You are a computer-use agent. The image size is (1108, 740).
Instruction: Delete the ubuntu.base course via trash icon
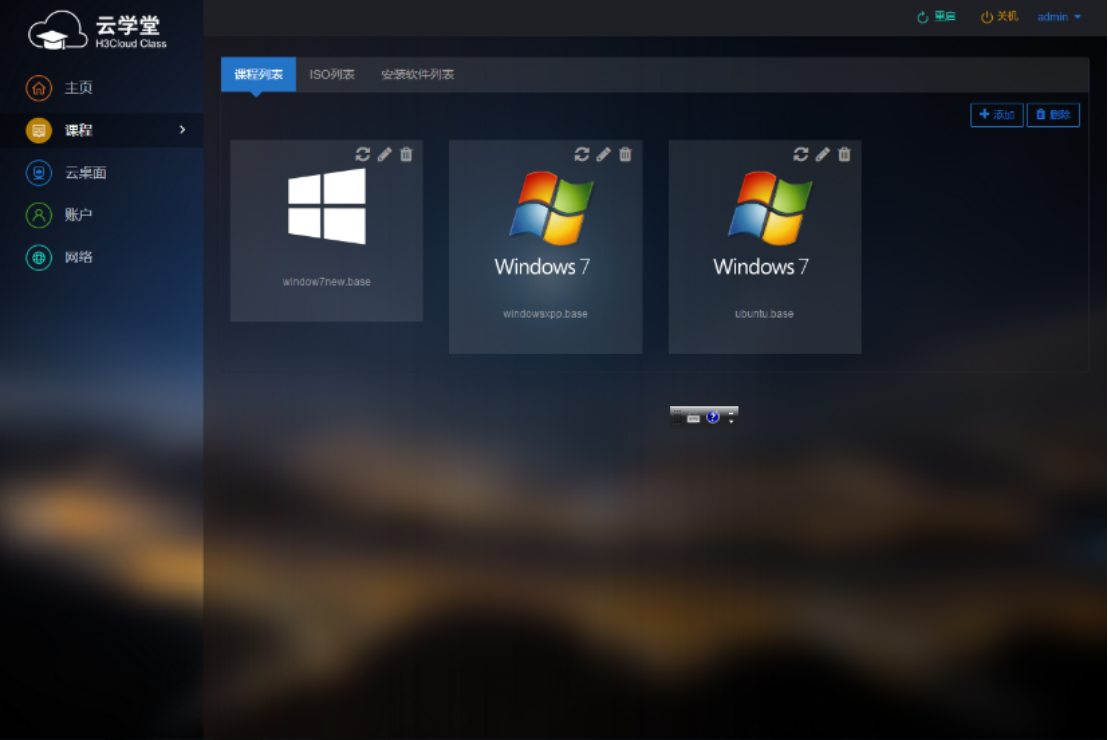click(x=844, y=154)
